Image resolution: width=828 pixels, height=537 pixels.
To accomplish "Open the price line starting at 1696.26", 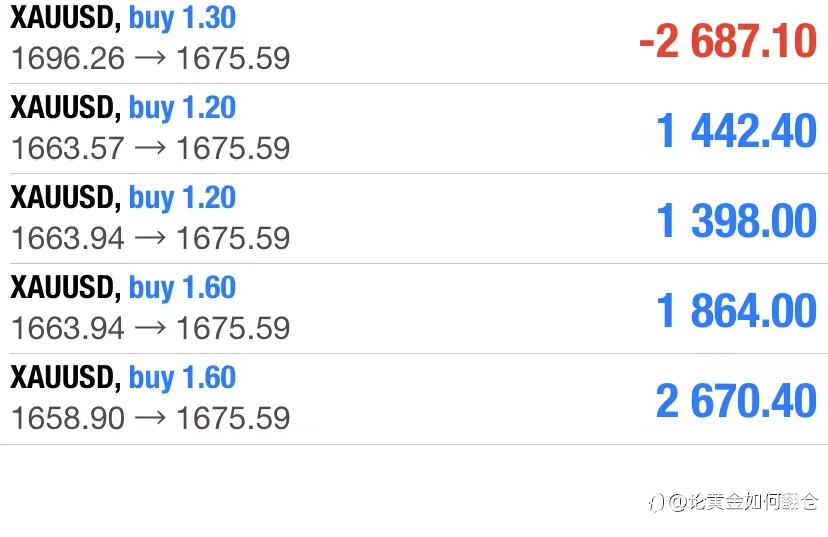I will 150,58.
